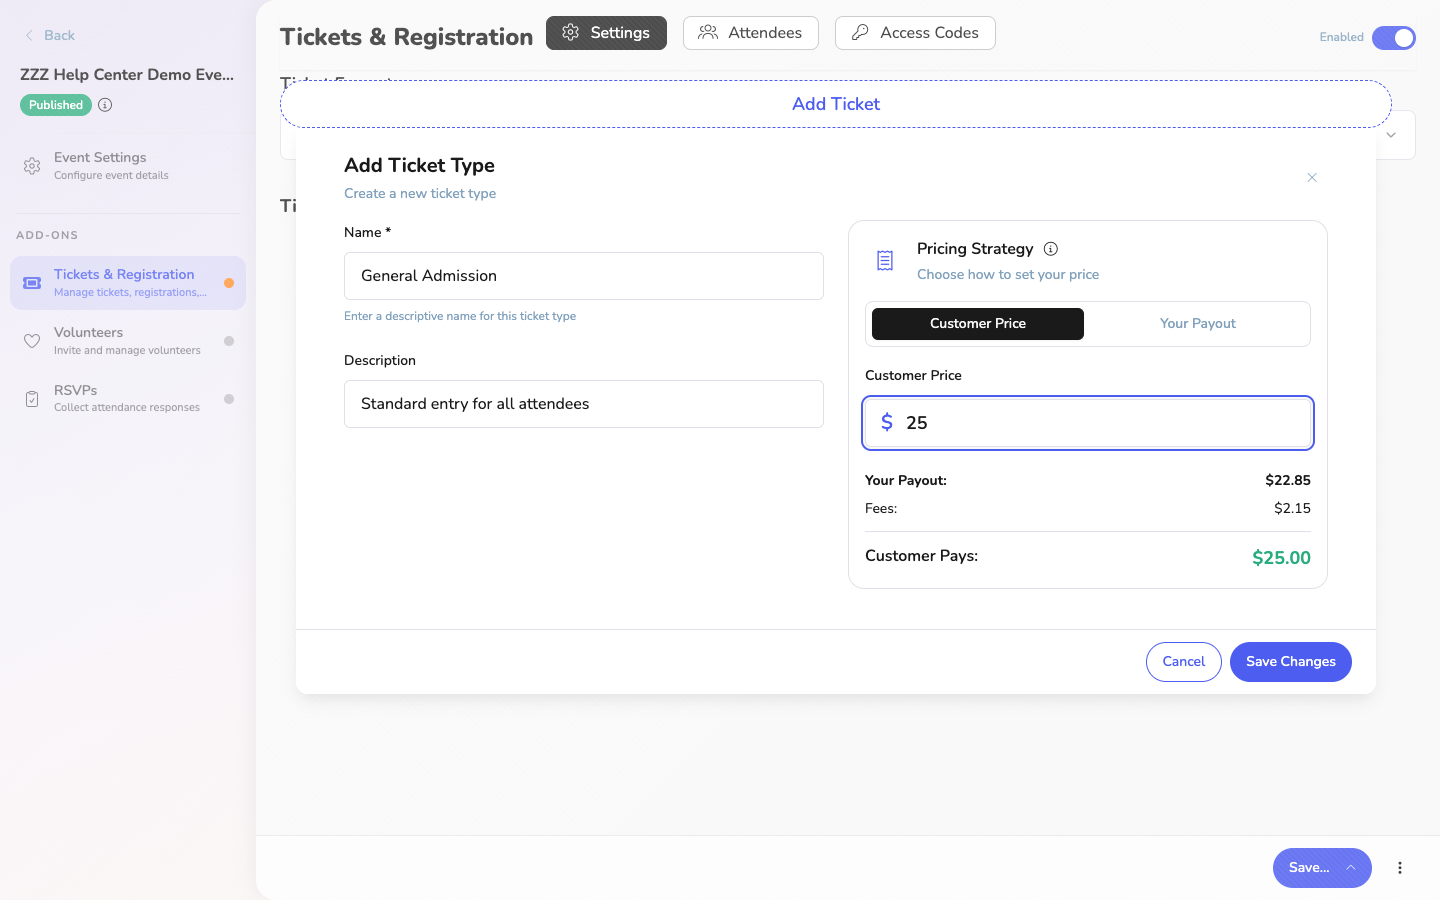
Task: Click 'Choose how to set your price' text
Action: [x=1008, y=275]
